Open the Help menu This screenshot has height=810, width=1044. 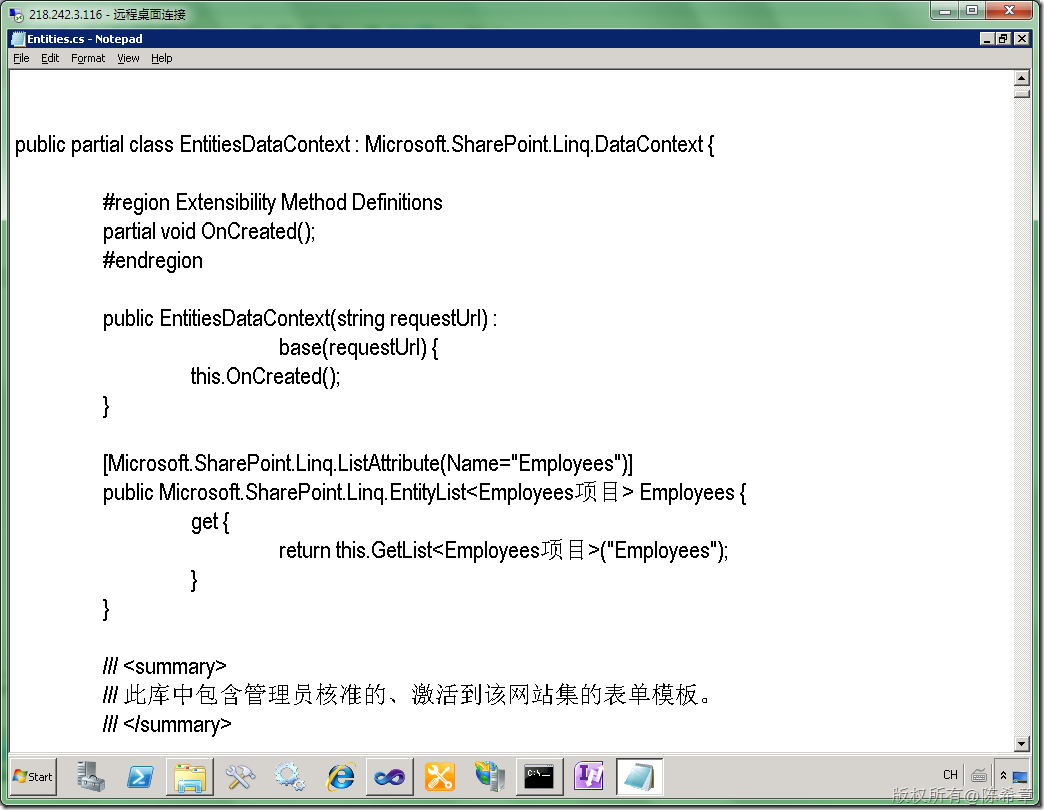pyautogui.click(x=162, y=58)
